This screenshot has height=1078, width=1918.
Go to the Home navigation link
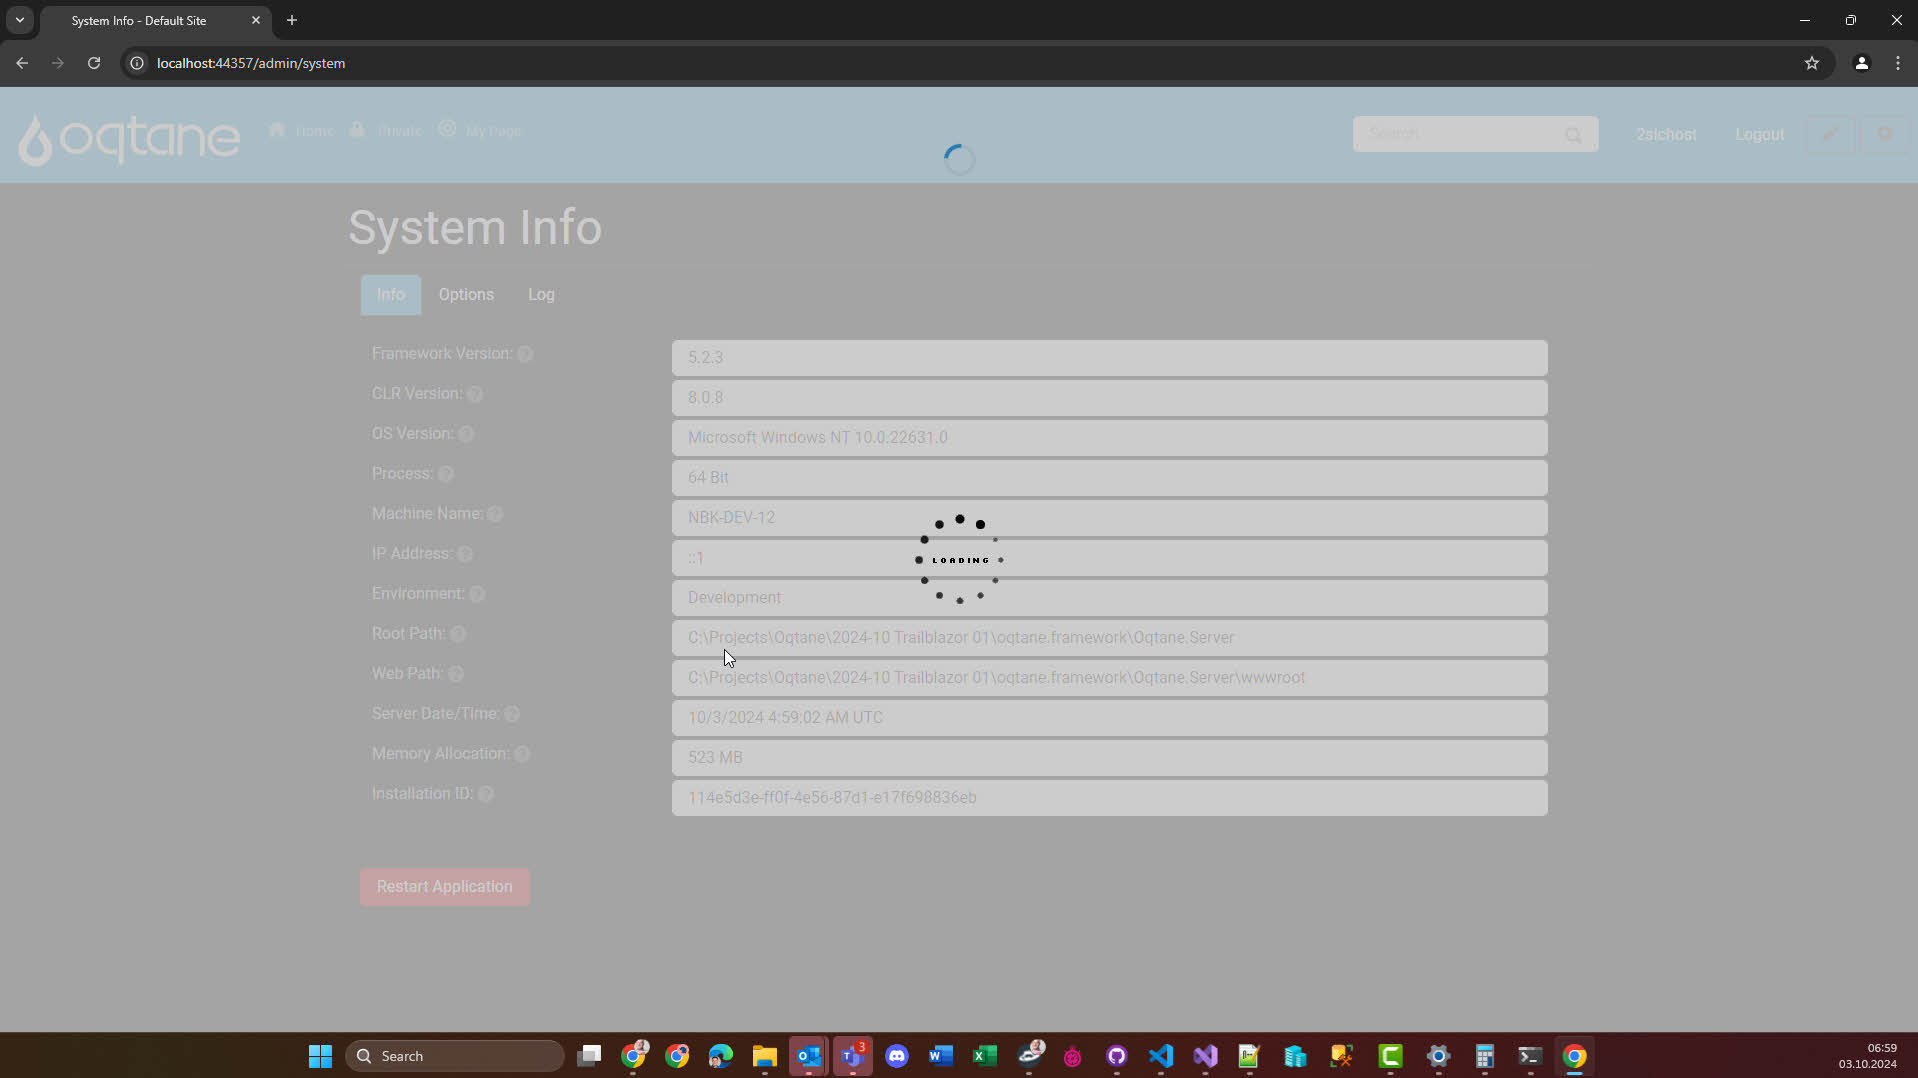click(302, 131)
